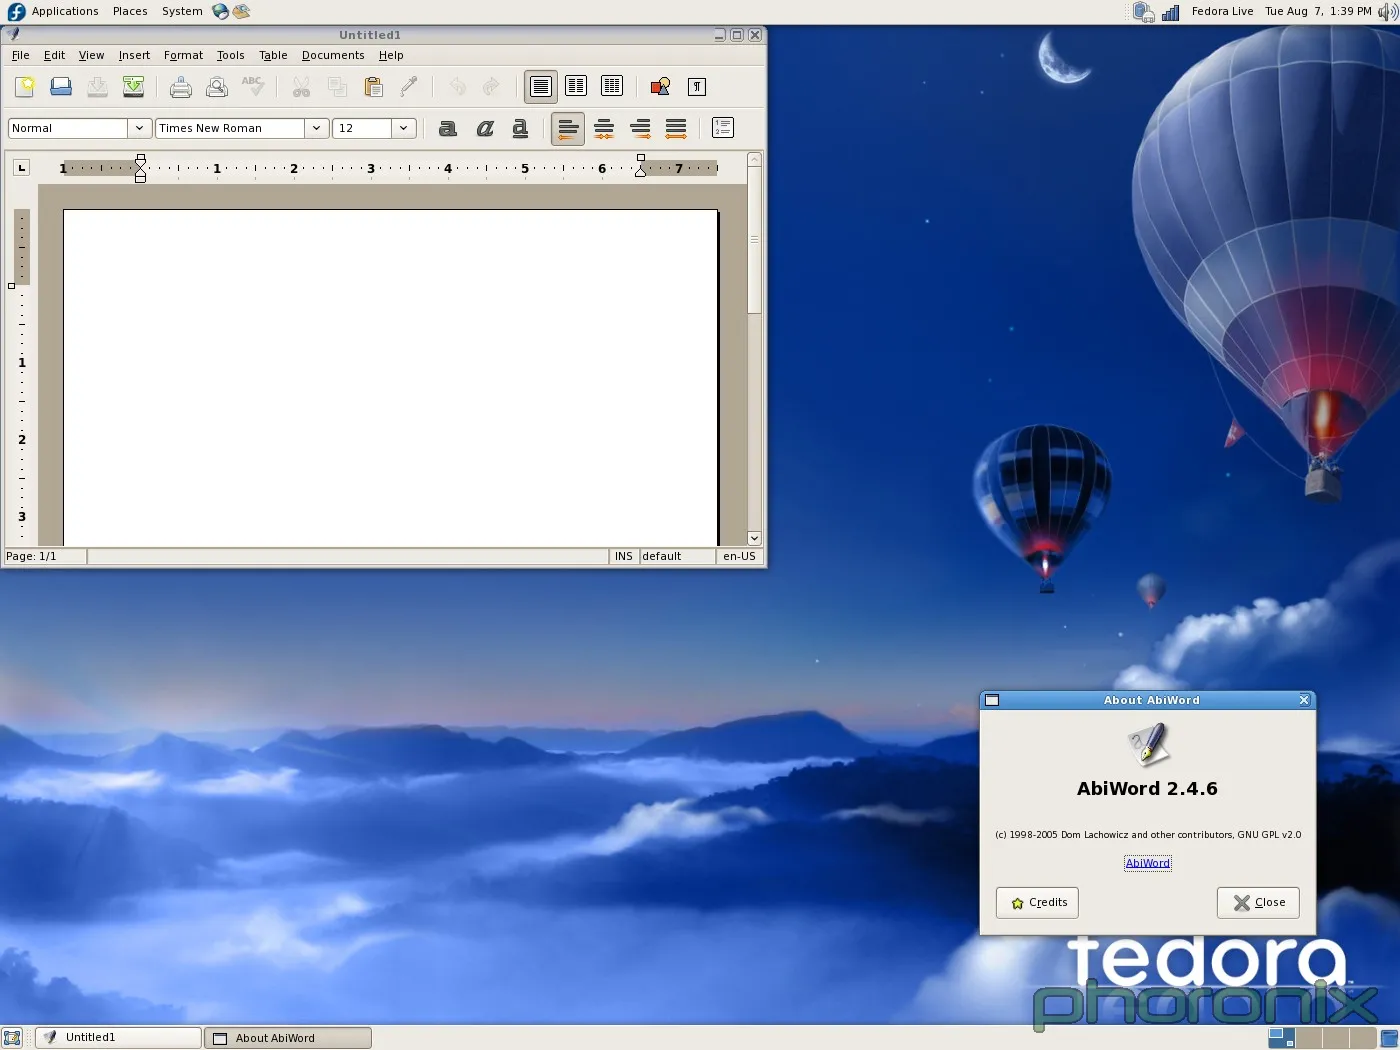Select the Untitled1 taskbar button
The image size is (1400, 1050).
point(118,1038)
